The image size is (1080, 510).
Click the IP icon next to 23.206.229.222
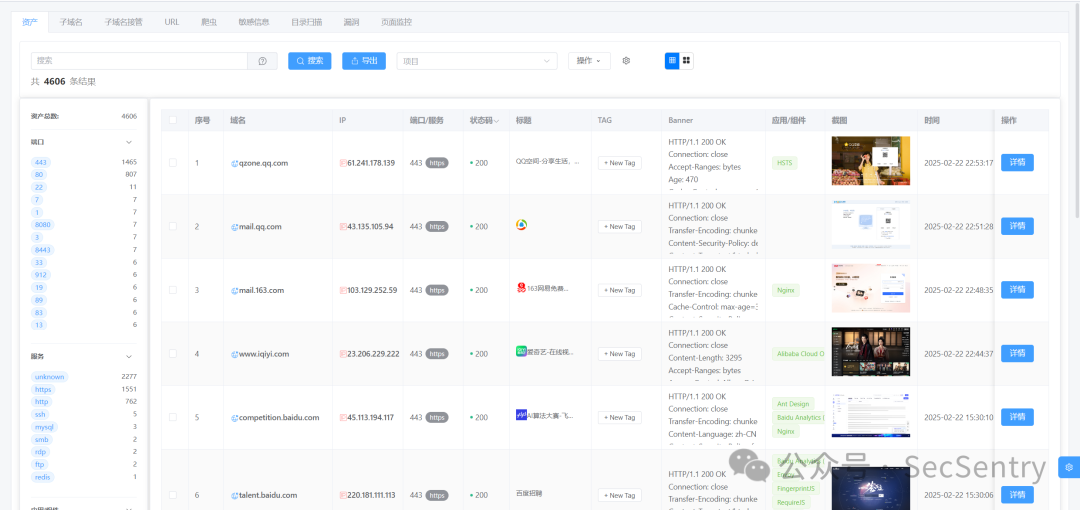(x=343, y=354)
